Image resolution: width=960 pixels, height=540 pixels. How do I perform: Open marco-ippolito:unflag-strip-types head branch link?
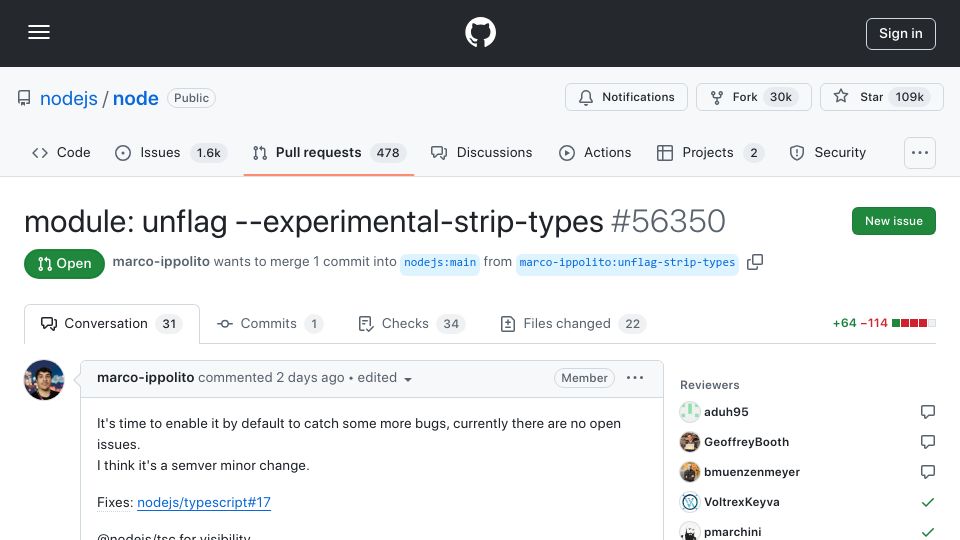click(627, 263)
